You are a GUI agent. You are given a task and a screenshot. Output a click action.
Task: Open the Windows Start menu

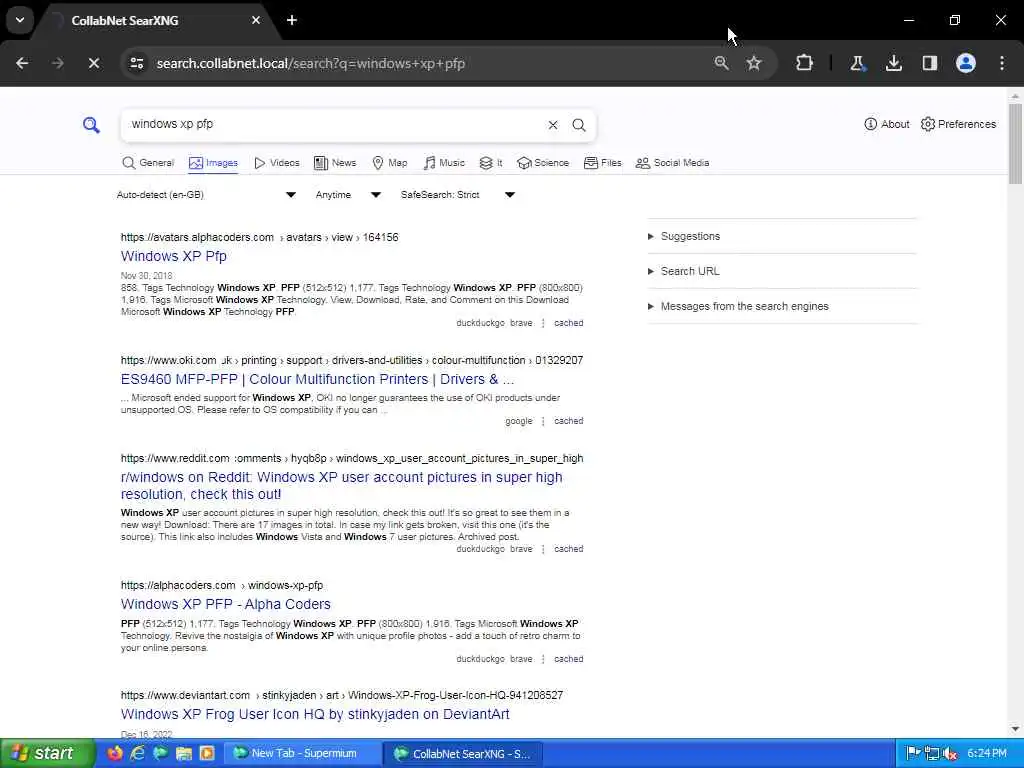pos(47,754)
